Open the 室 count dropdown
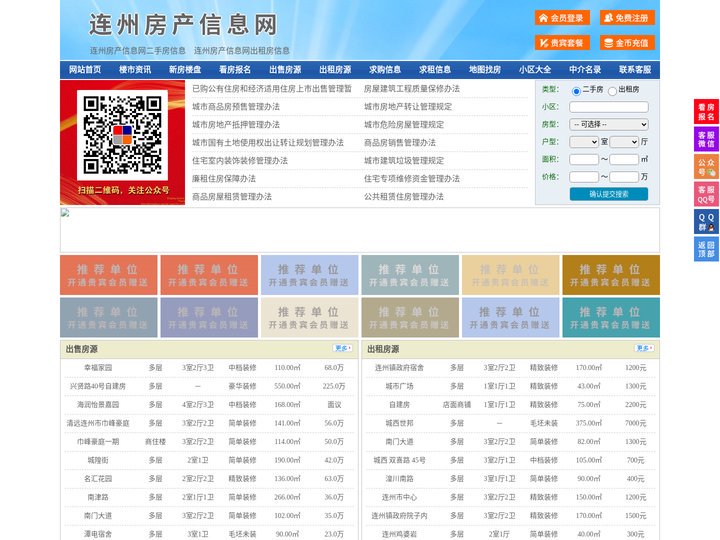The height and width of the screenshot is (540, 720). pyautogui.click(x=584, y=142)
